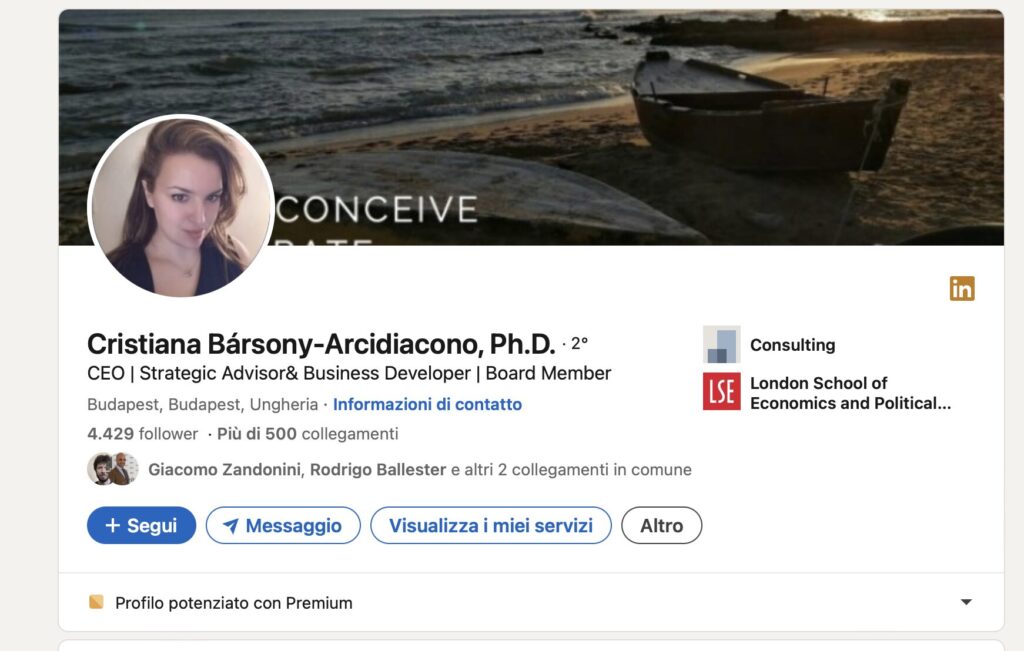Click the Visualizza i miei servizi button

490,525
